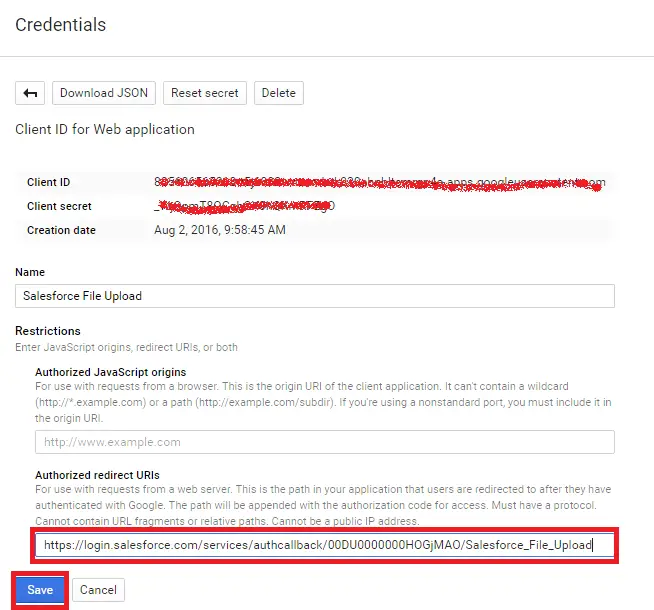This screenshot has height=610, width=654.
Task: Click the Authorized JavaScript origins label
Action: coord(111,372)
